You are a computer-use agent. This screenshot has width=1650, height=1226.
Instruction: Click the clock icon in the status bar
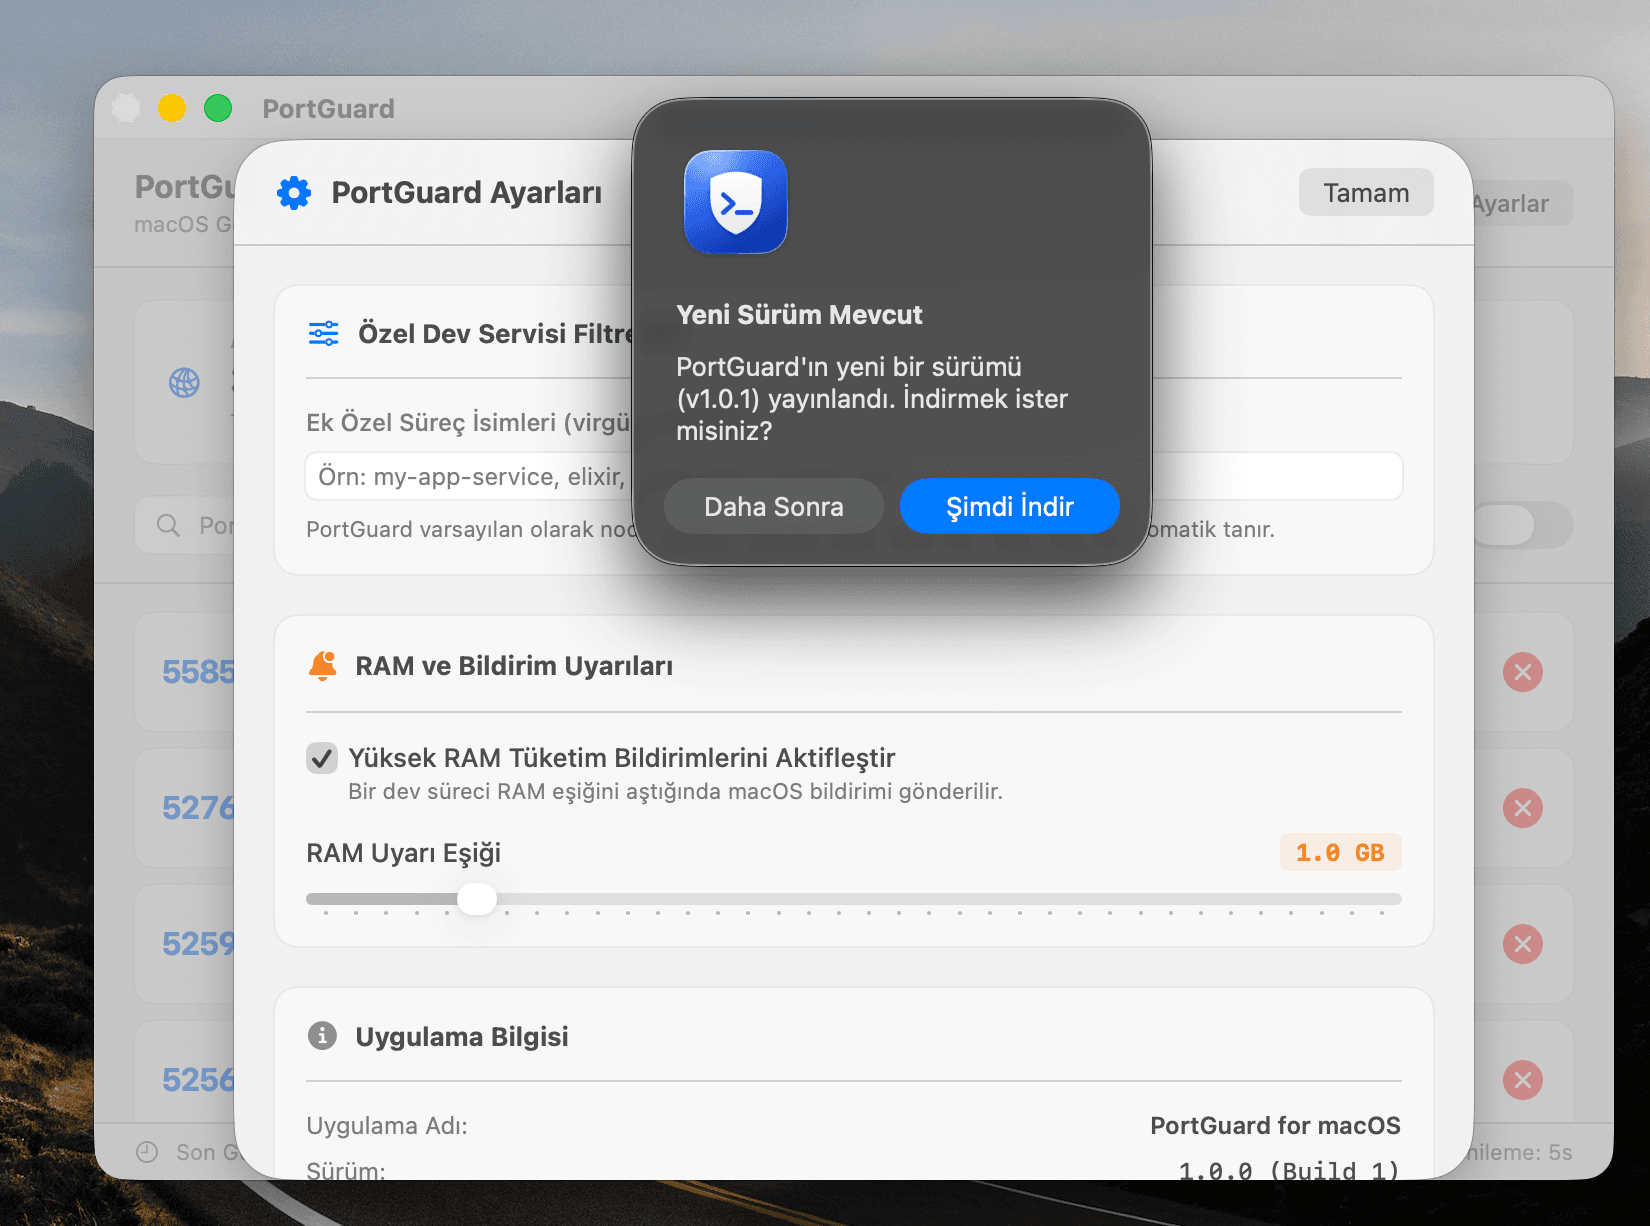(147, 1152)
